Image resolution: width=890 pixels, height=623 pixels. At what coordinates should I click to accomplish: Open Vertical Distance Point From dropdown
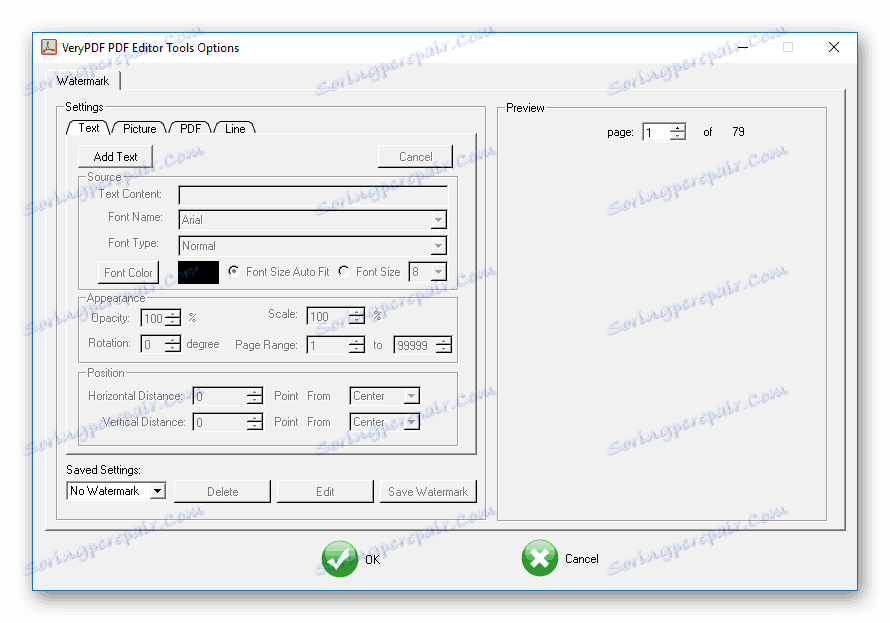coord(412,422)
